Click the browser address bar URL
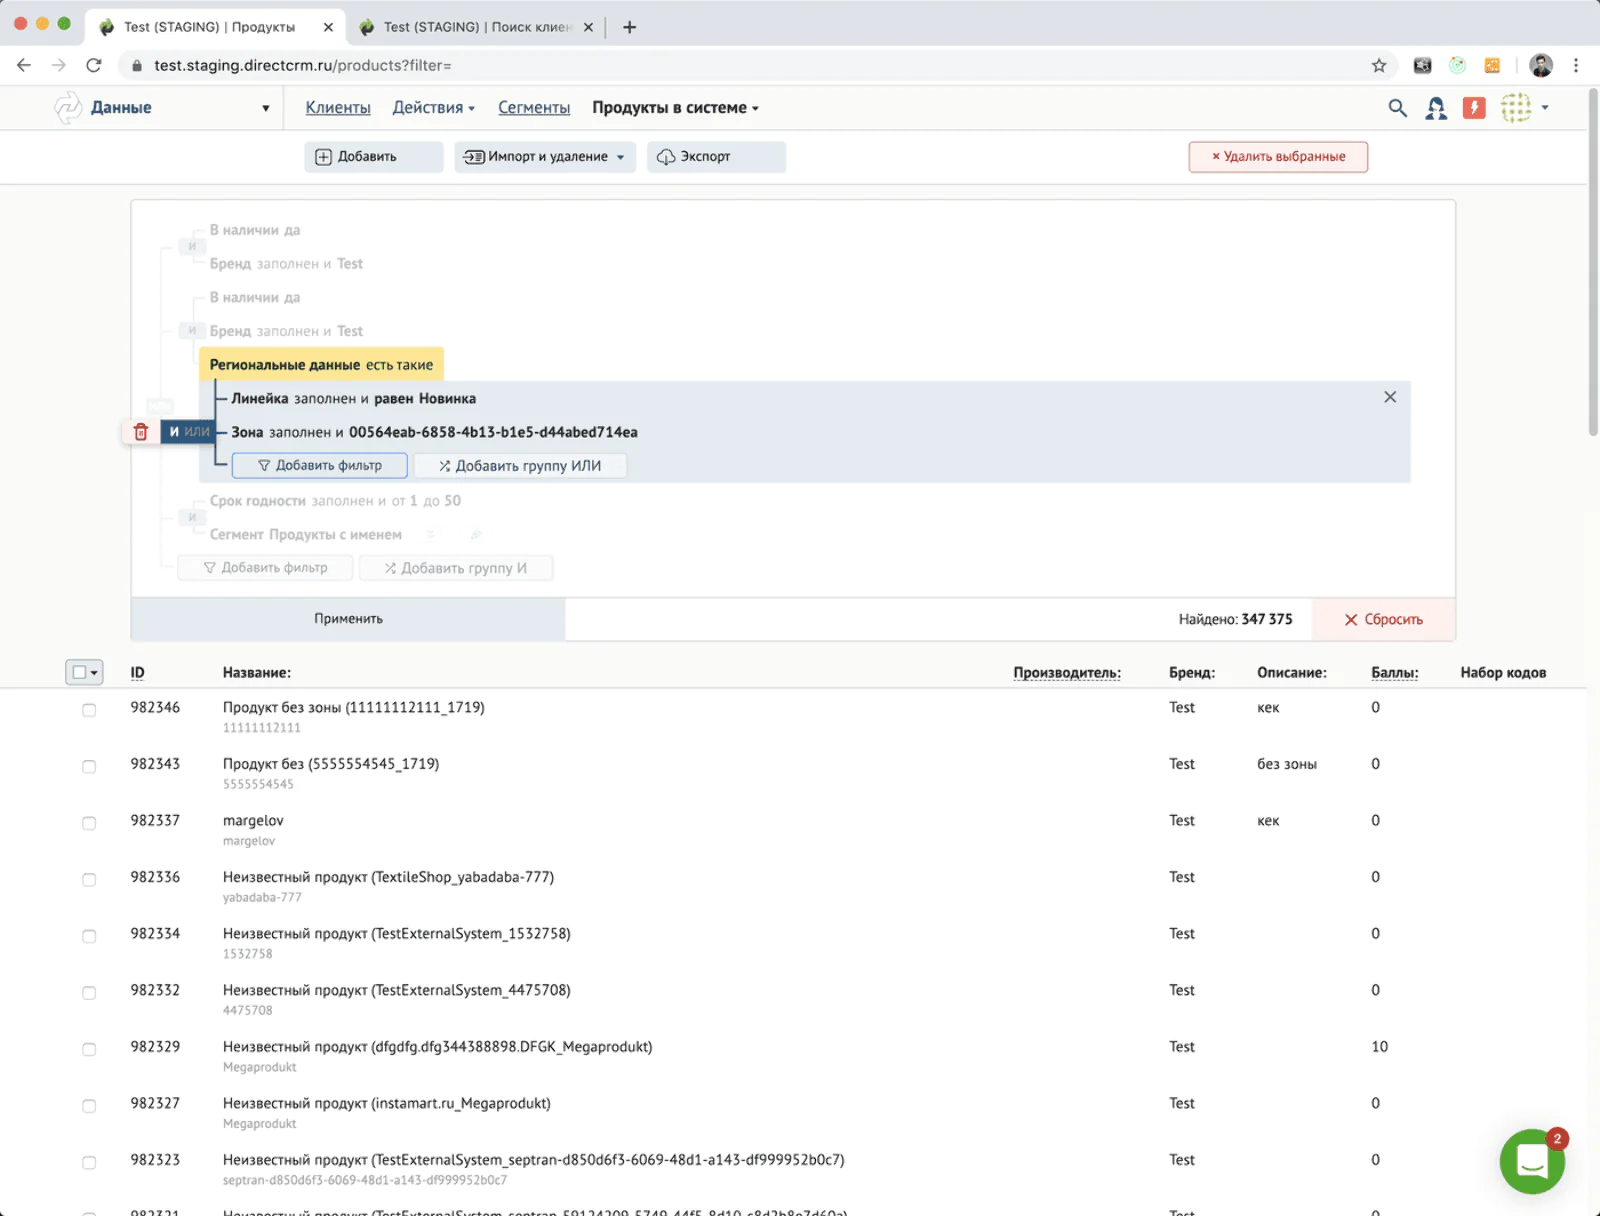Image resolution: width=1600 pixels, height=1216 pixels. click(x=303, y=65)
